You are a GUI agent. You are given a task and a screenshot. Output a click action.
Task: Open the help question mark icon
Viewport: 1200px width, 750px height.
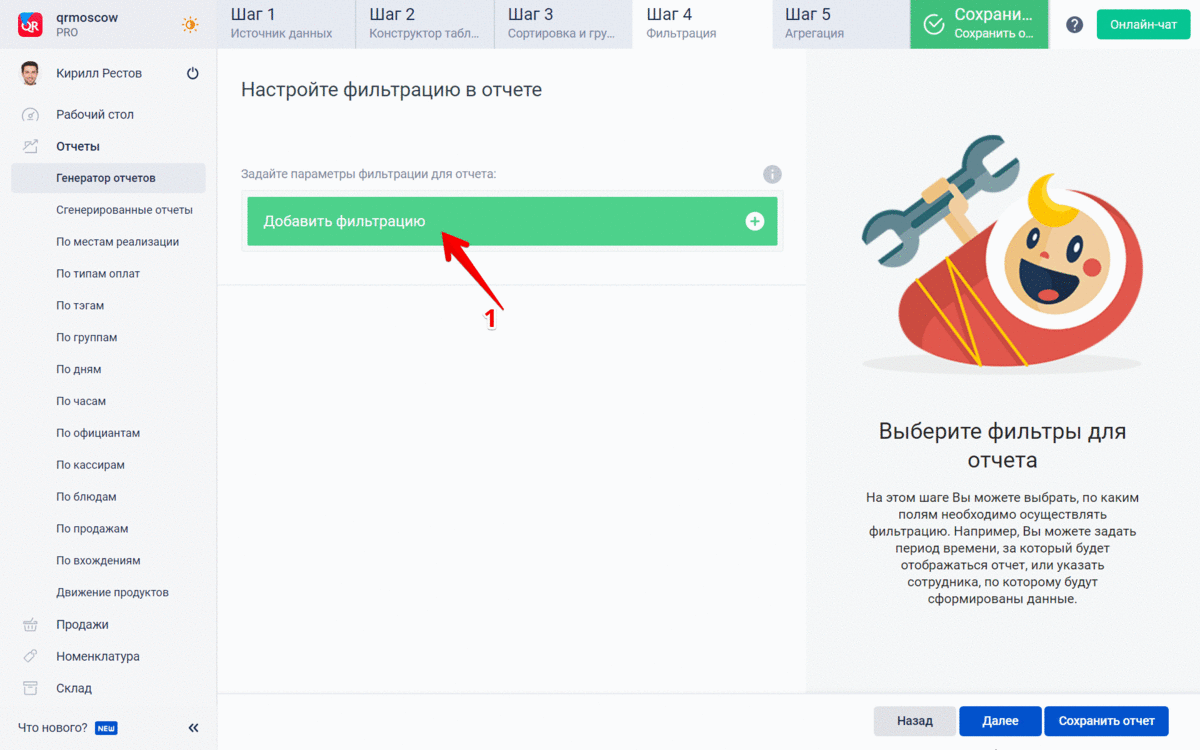point(1074,25)
